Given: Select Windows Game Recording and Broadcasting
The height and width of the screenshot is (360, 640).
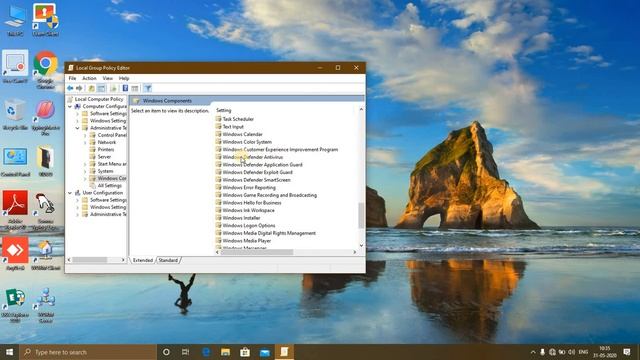Looking at the screenshot, I should click(269, 195).
